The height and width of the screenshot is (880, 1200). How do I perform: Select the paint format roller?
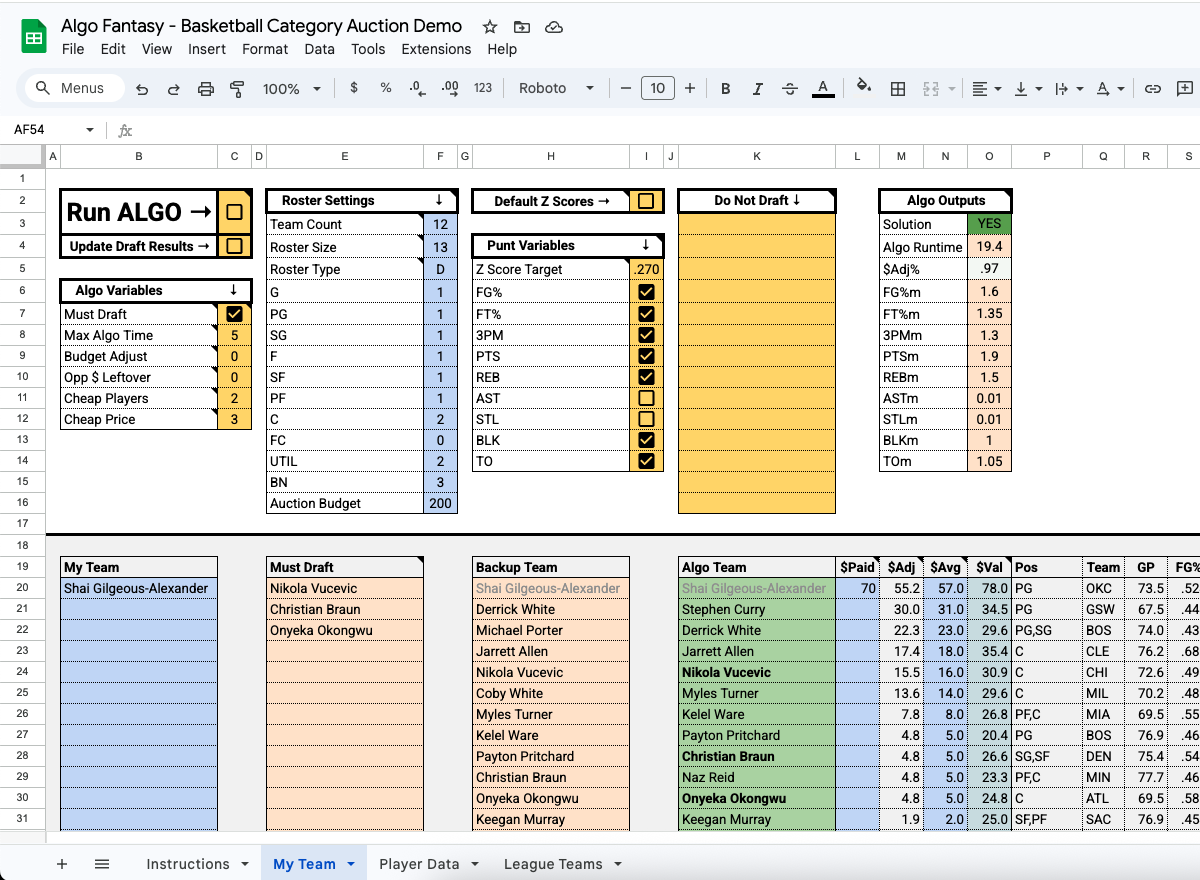pos(237,89)
